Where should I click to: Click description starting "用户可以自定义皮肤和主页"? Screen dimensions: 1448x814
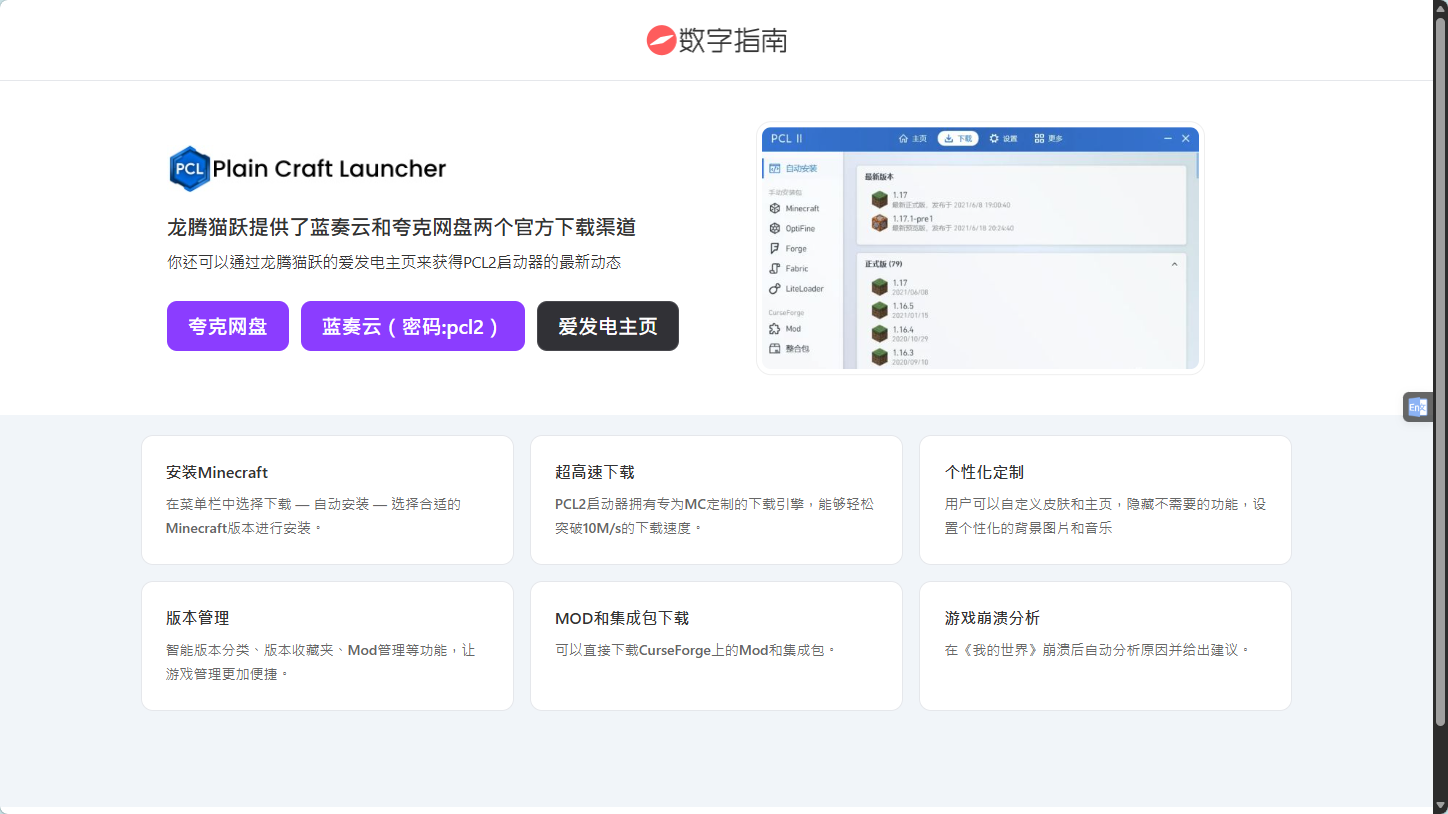1105,516
